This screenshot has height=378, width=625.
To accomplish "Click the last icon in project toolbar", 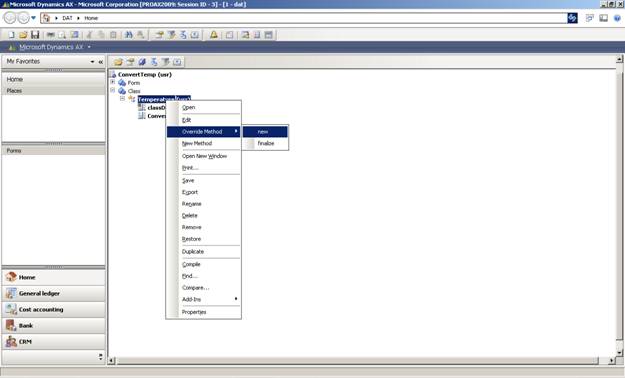I will point(177,62).
